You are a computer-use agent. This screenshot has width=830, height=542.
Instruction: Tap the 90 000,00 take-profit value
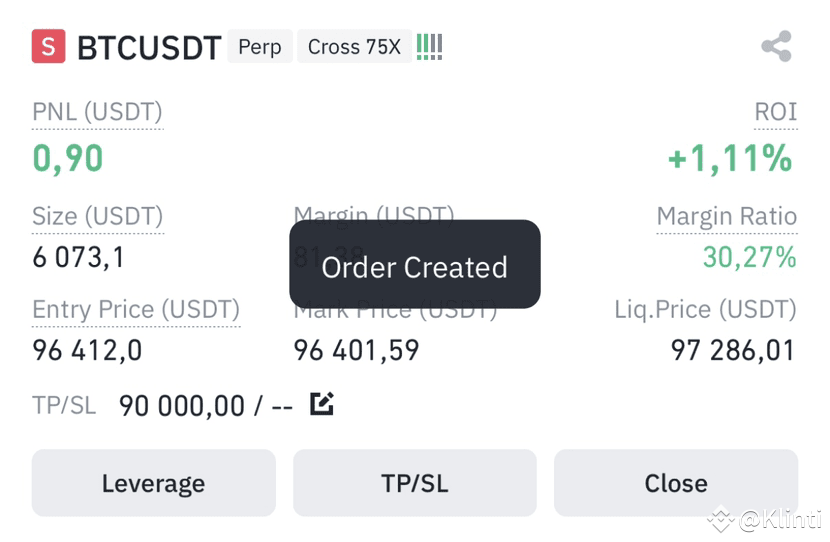click(x=182, y=406)
